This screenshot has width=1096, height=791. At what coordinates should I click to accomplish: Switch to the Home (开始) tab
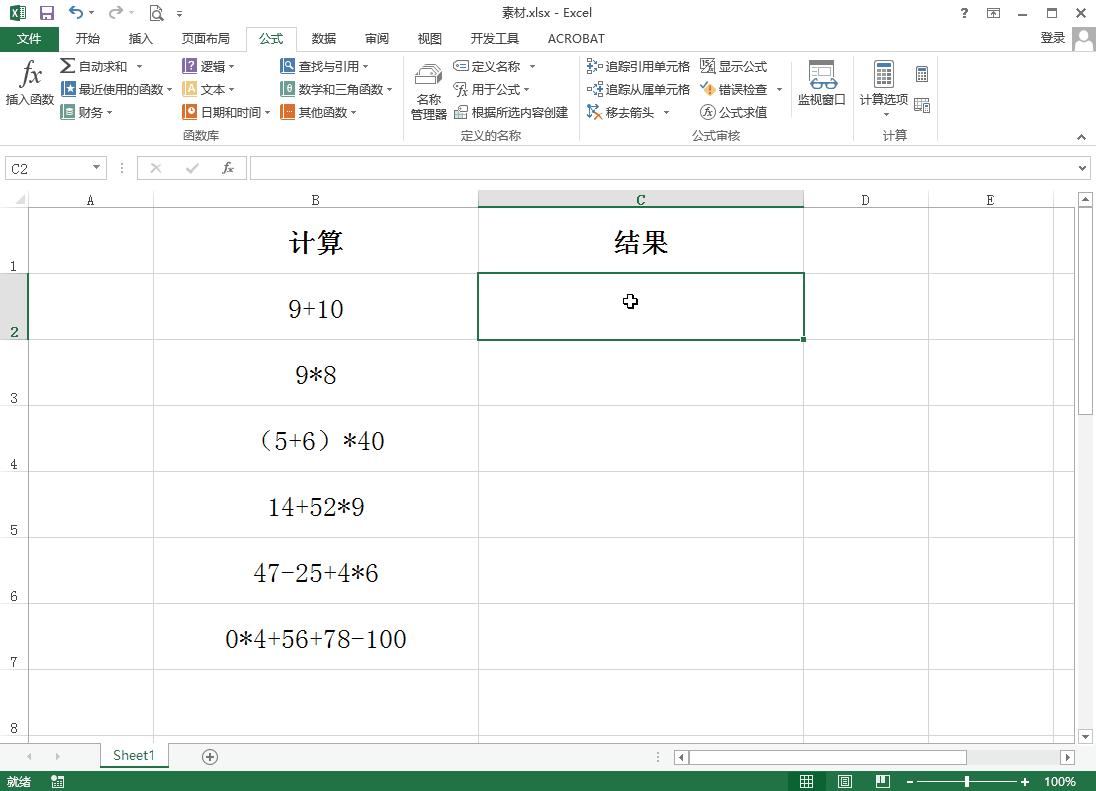tap(88, 38)
